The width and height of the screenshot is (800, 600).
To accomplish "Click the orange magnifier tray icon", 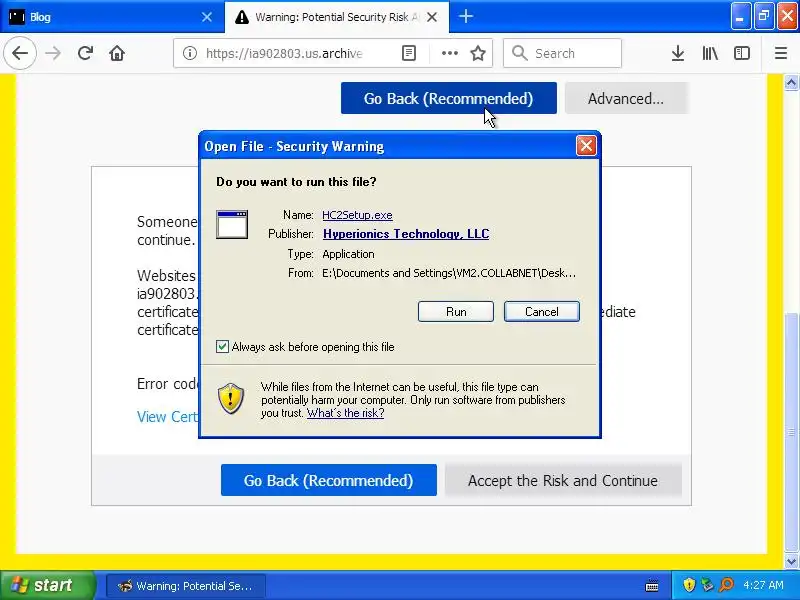I will pos(726,585).
